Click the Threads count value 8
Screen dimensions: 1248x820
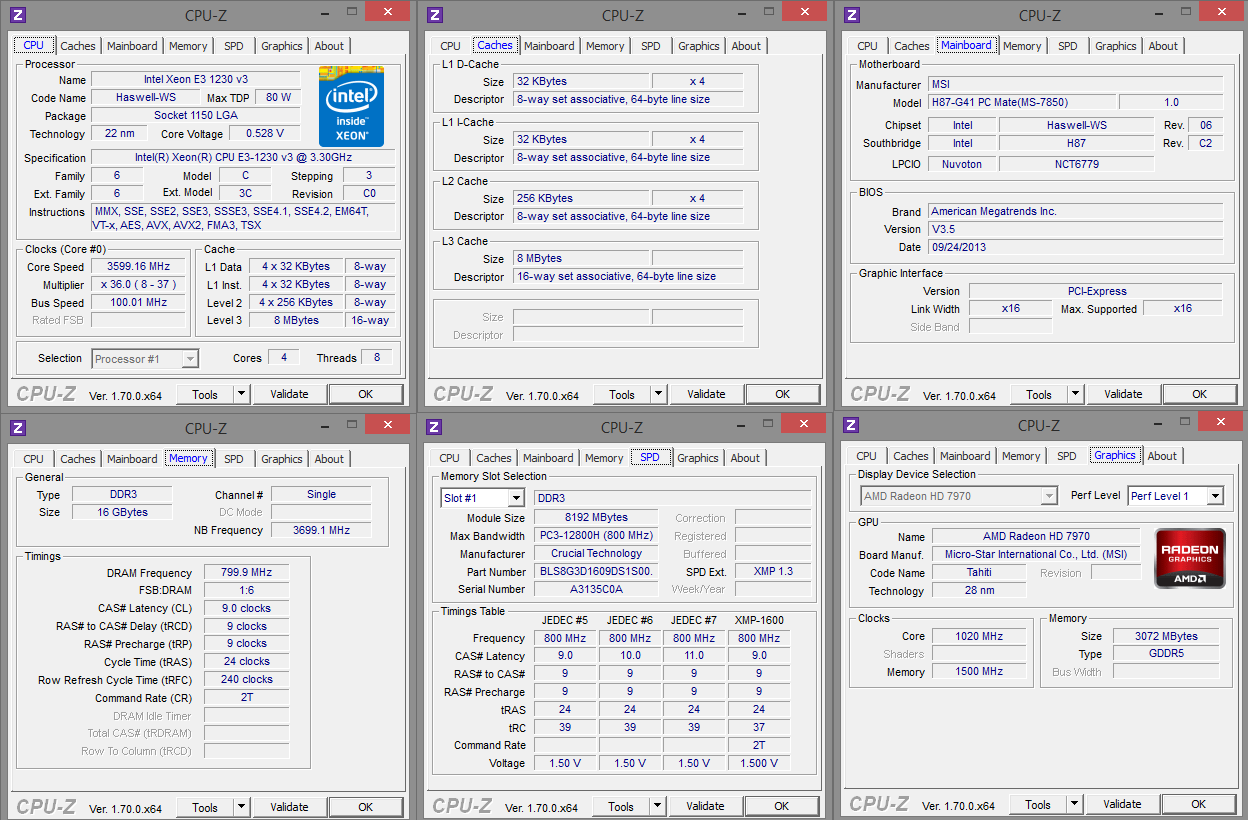coord(377,358)
